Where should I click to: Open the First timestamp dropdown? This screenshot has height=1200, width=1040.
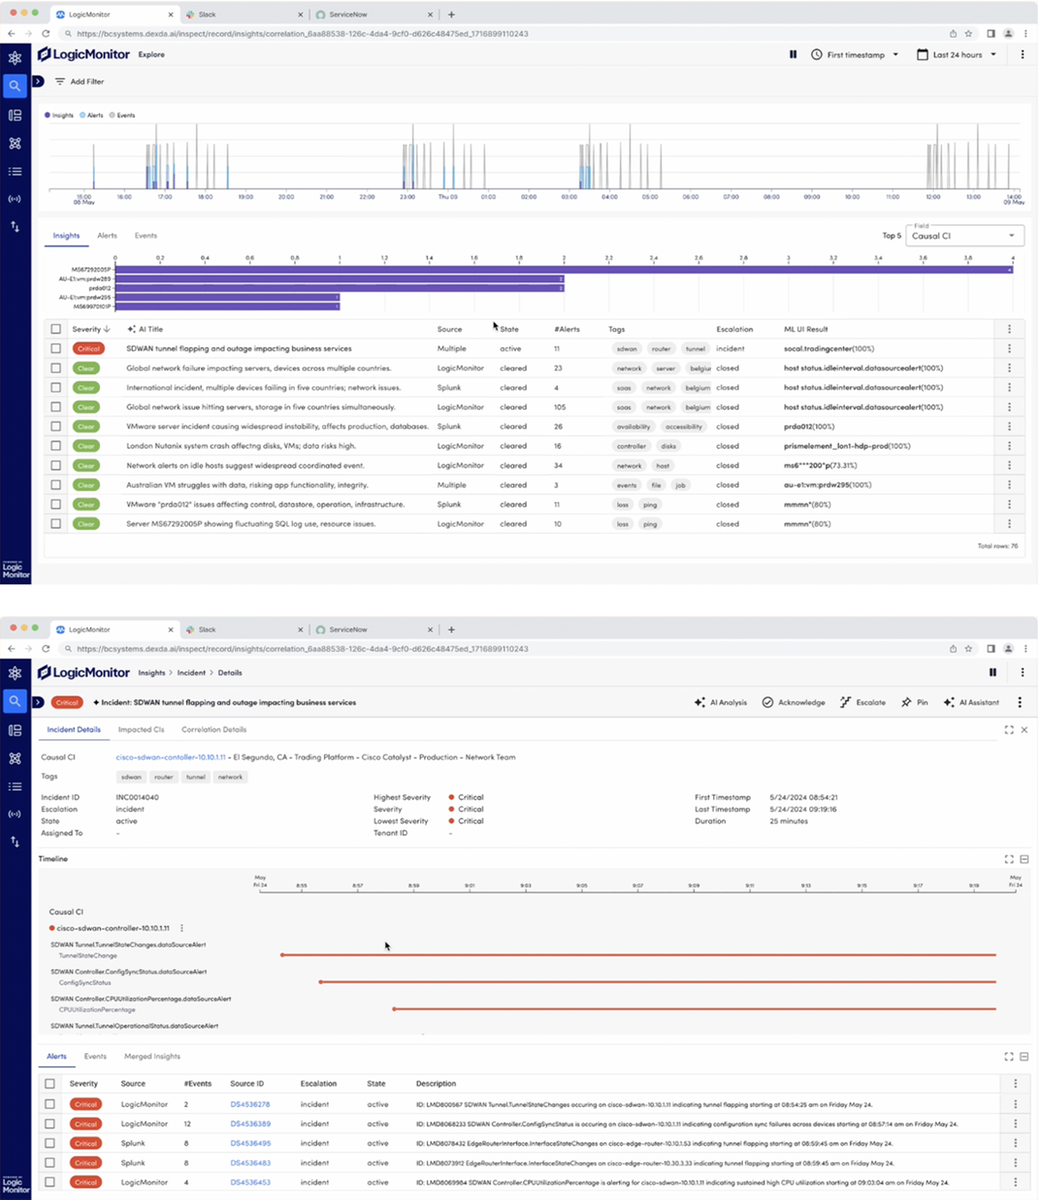(855, 55)
